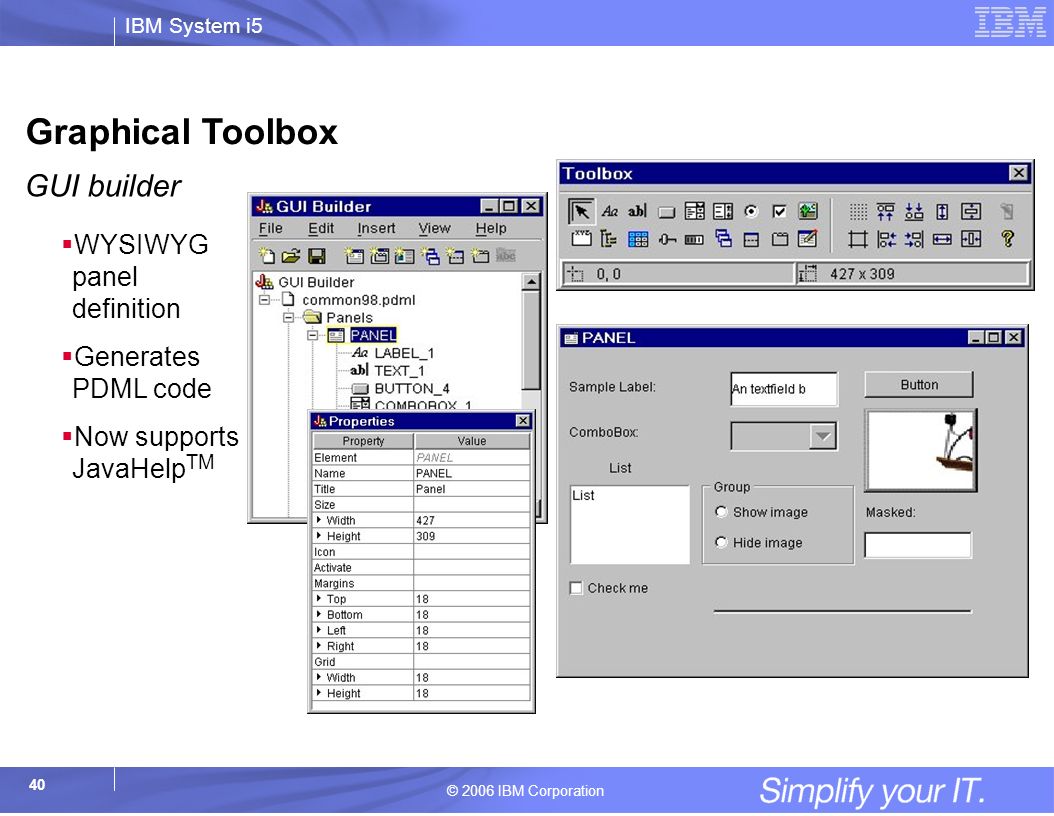Expand the Size Width property row arrow

(319, 520)
